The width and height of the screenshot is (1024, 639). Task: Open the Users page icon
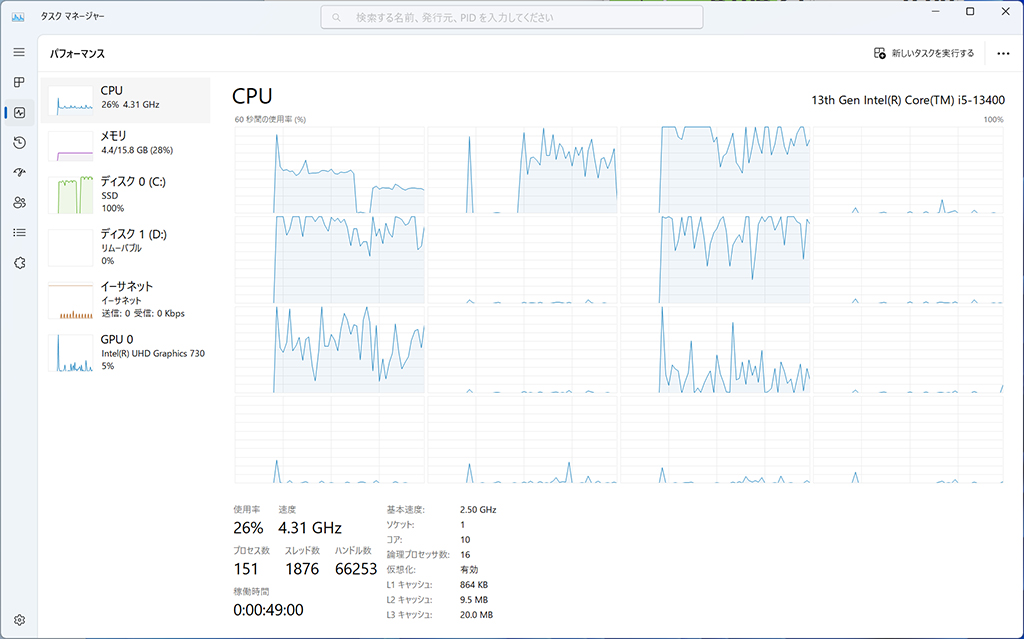coord(19,203)
